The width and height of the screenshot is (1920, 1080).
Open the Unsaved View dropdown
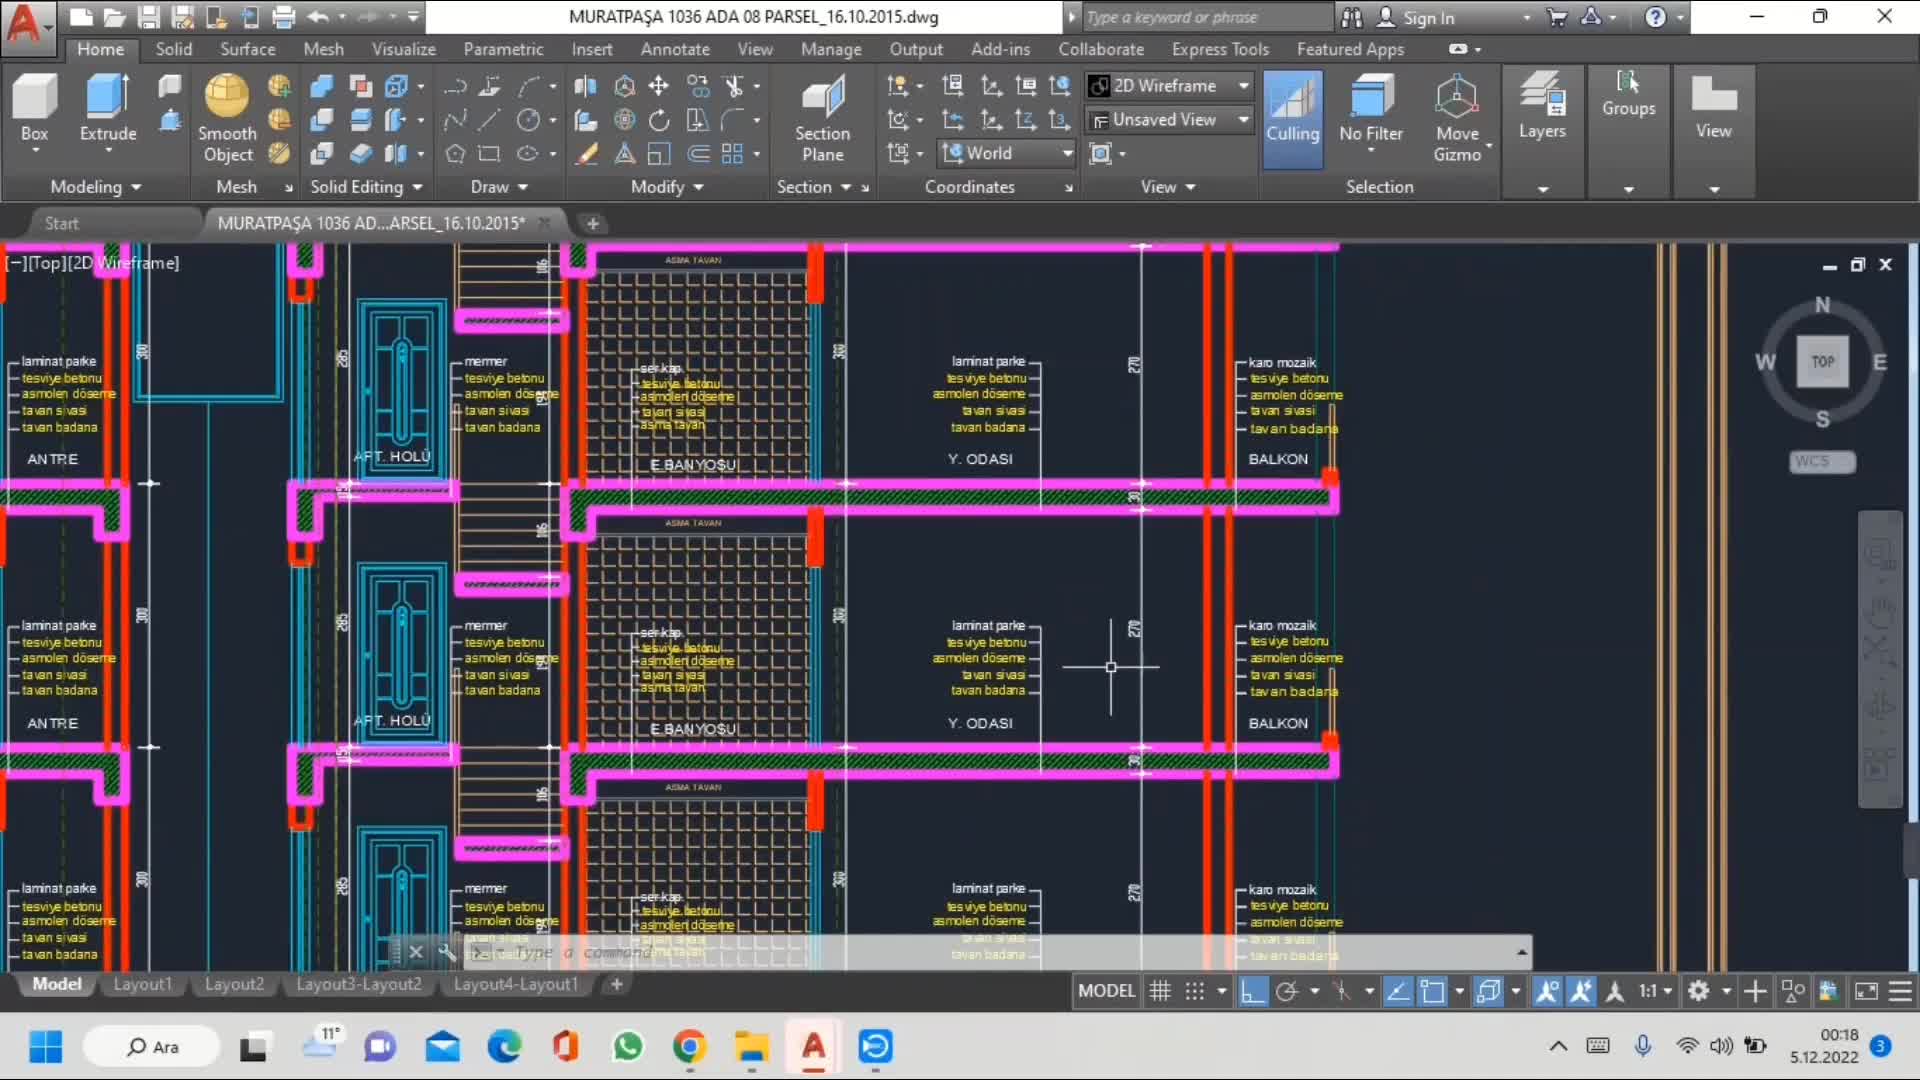point(1170,120)
